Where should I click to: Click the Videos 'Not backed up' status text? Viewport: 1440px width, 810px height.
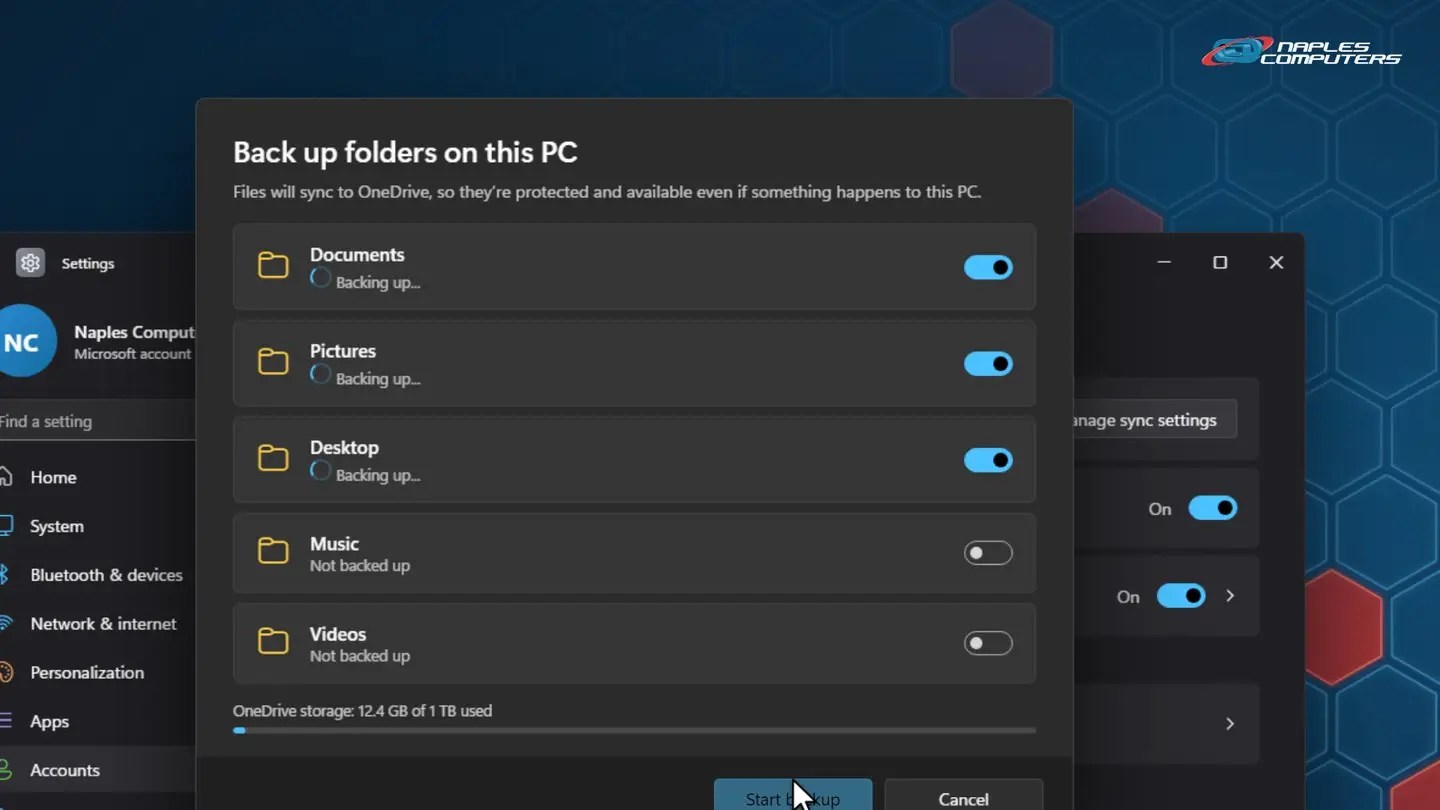click(x=360, y=656)
